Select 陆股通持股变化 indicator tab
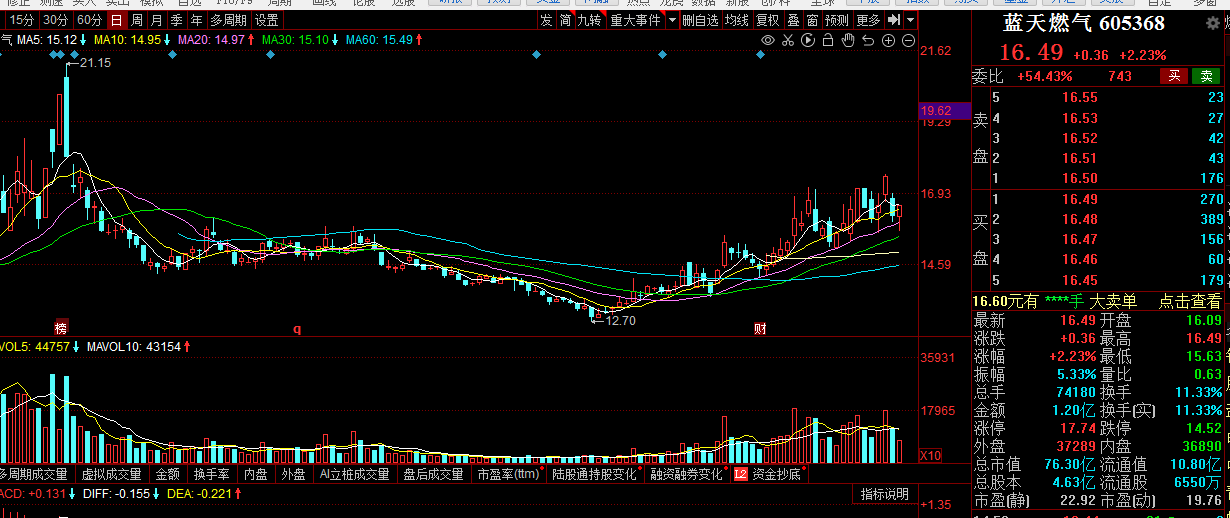Image resolution: width=1230 pixels, height=518 pixels. point(594,474)
